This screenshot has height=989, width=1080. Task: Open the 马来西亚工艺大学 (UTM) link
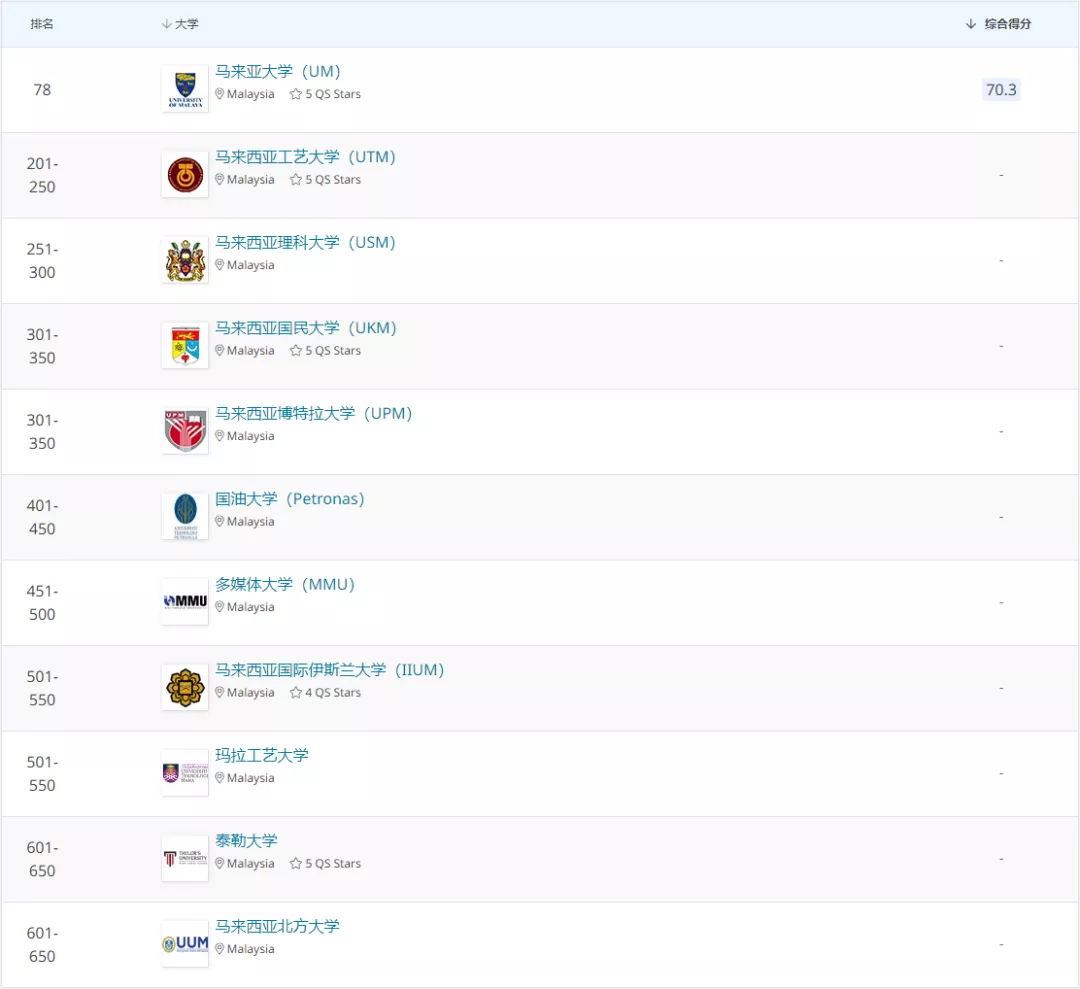(305, 157)
